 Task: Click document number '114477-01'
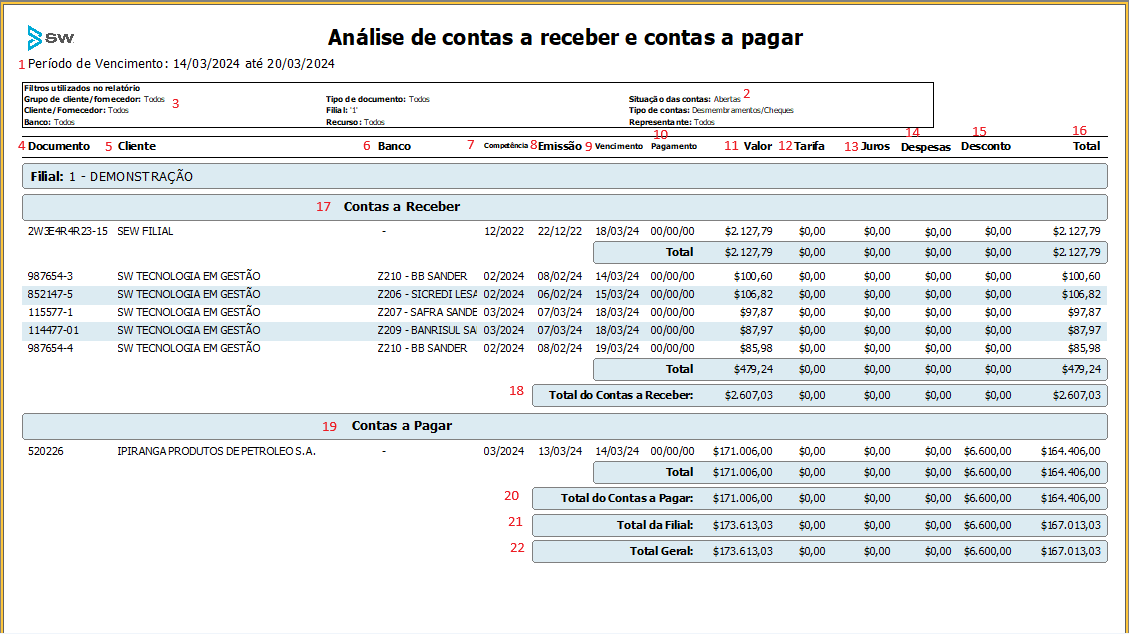click(x=53, y=330)
